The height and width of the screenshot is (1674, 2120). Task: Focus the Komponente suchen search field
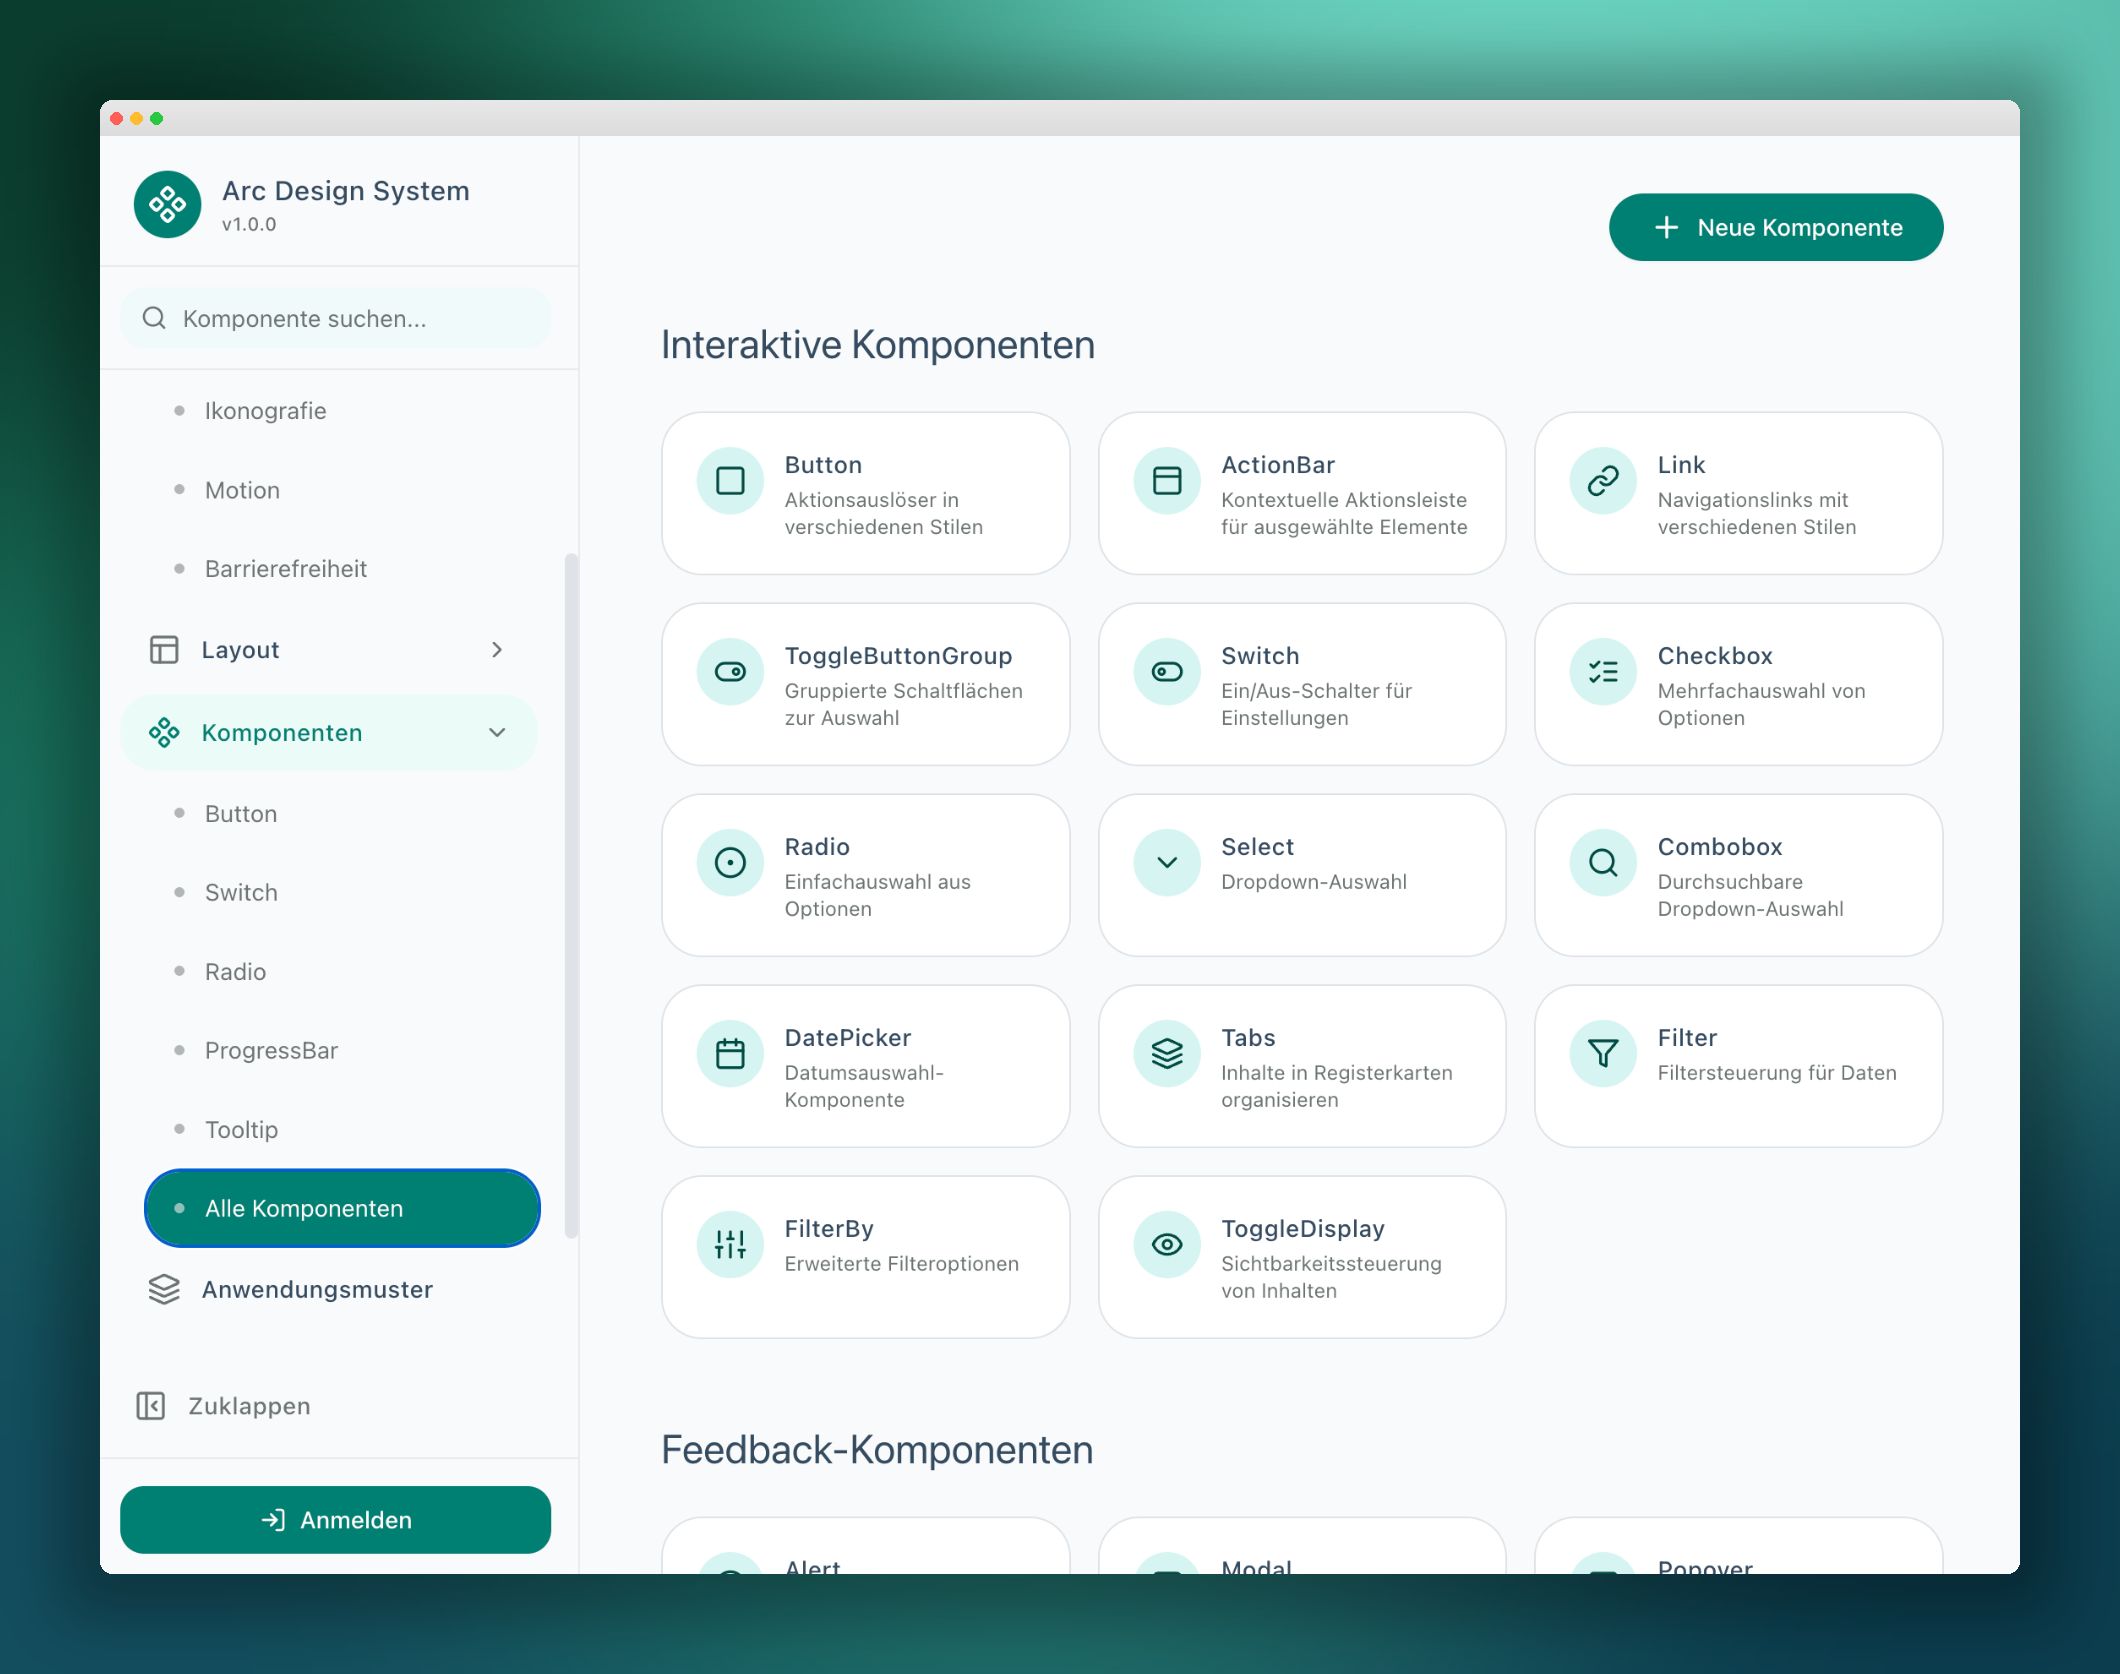click(335, 318)
